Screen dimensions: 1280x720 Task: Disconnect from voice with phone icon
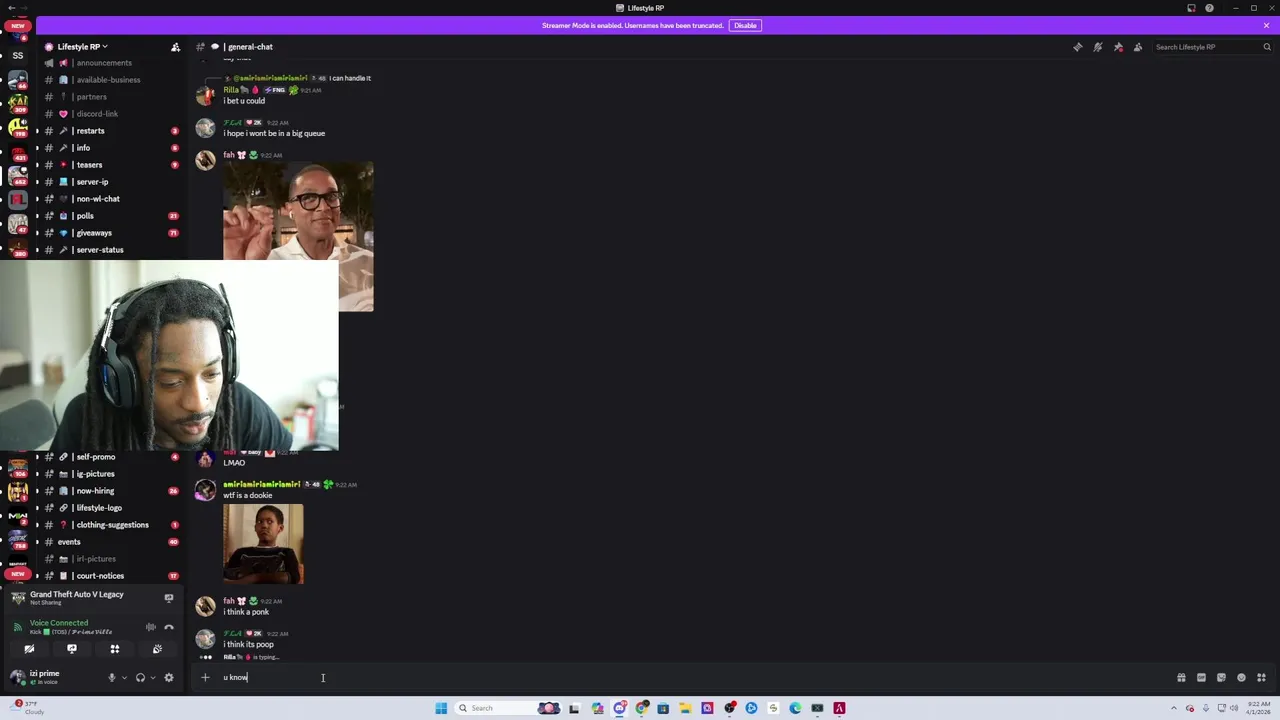(x=169, y=627)
